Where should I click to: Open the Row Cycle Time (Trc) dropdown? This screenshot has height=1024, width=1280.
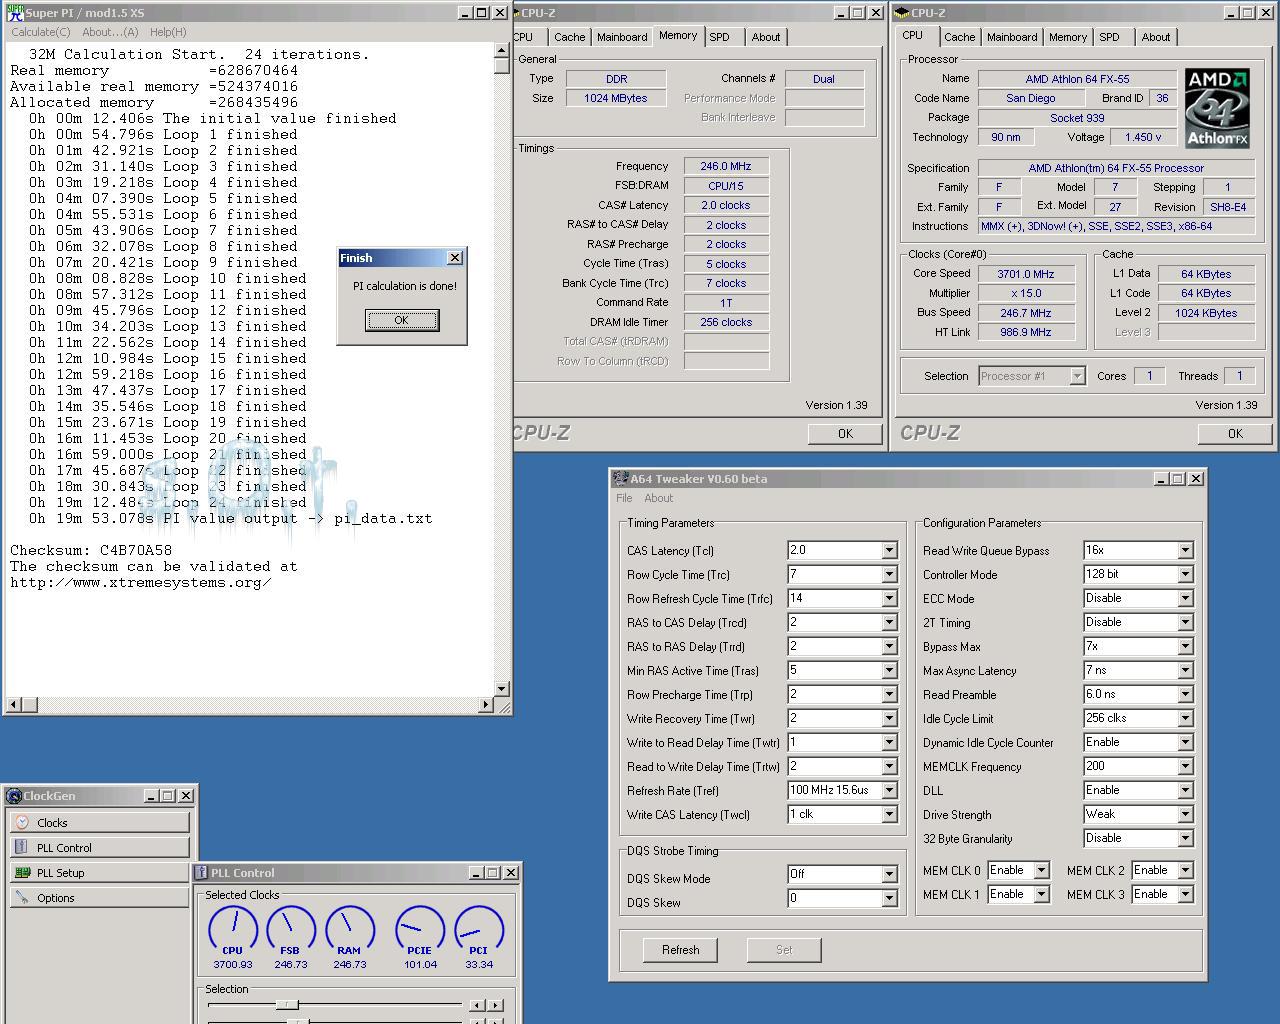tap(889, 574)
